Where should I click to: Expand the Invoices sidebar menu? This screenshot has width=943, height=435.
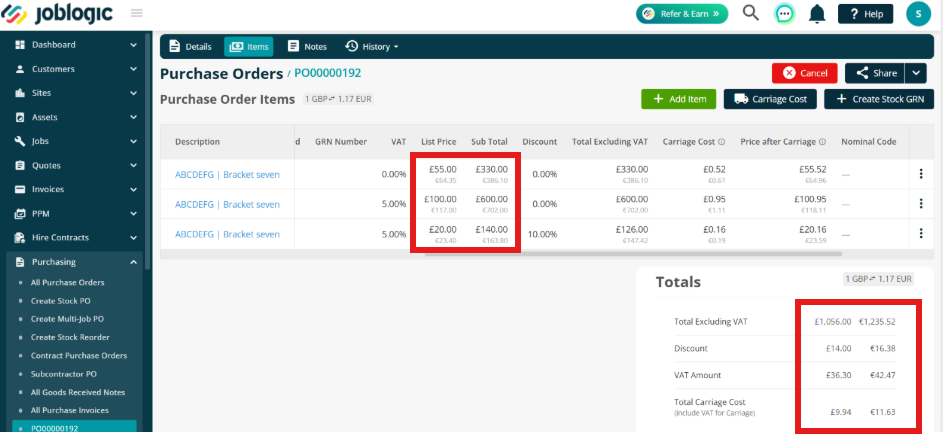76,190
